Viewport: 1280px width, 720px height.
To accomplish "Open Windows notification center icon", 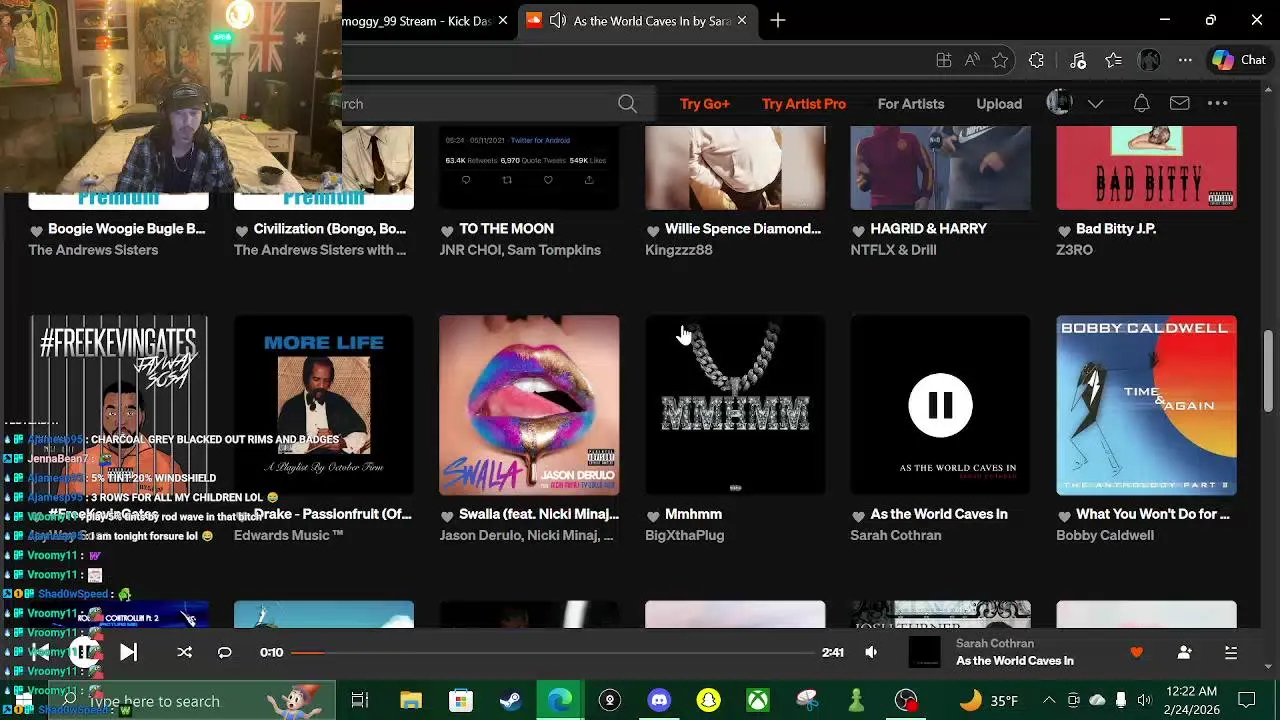I will [x=1247, y=701].
